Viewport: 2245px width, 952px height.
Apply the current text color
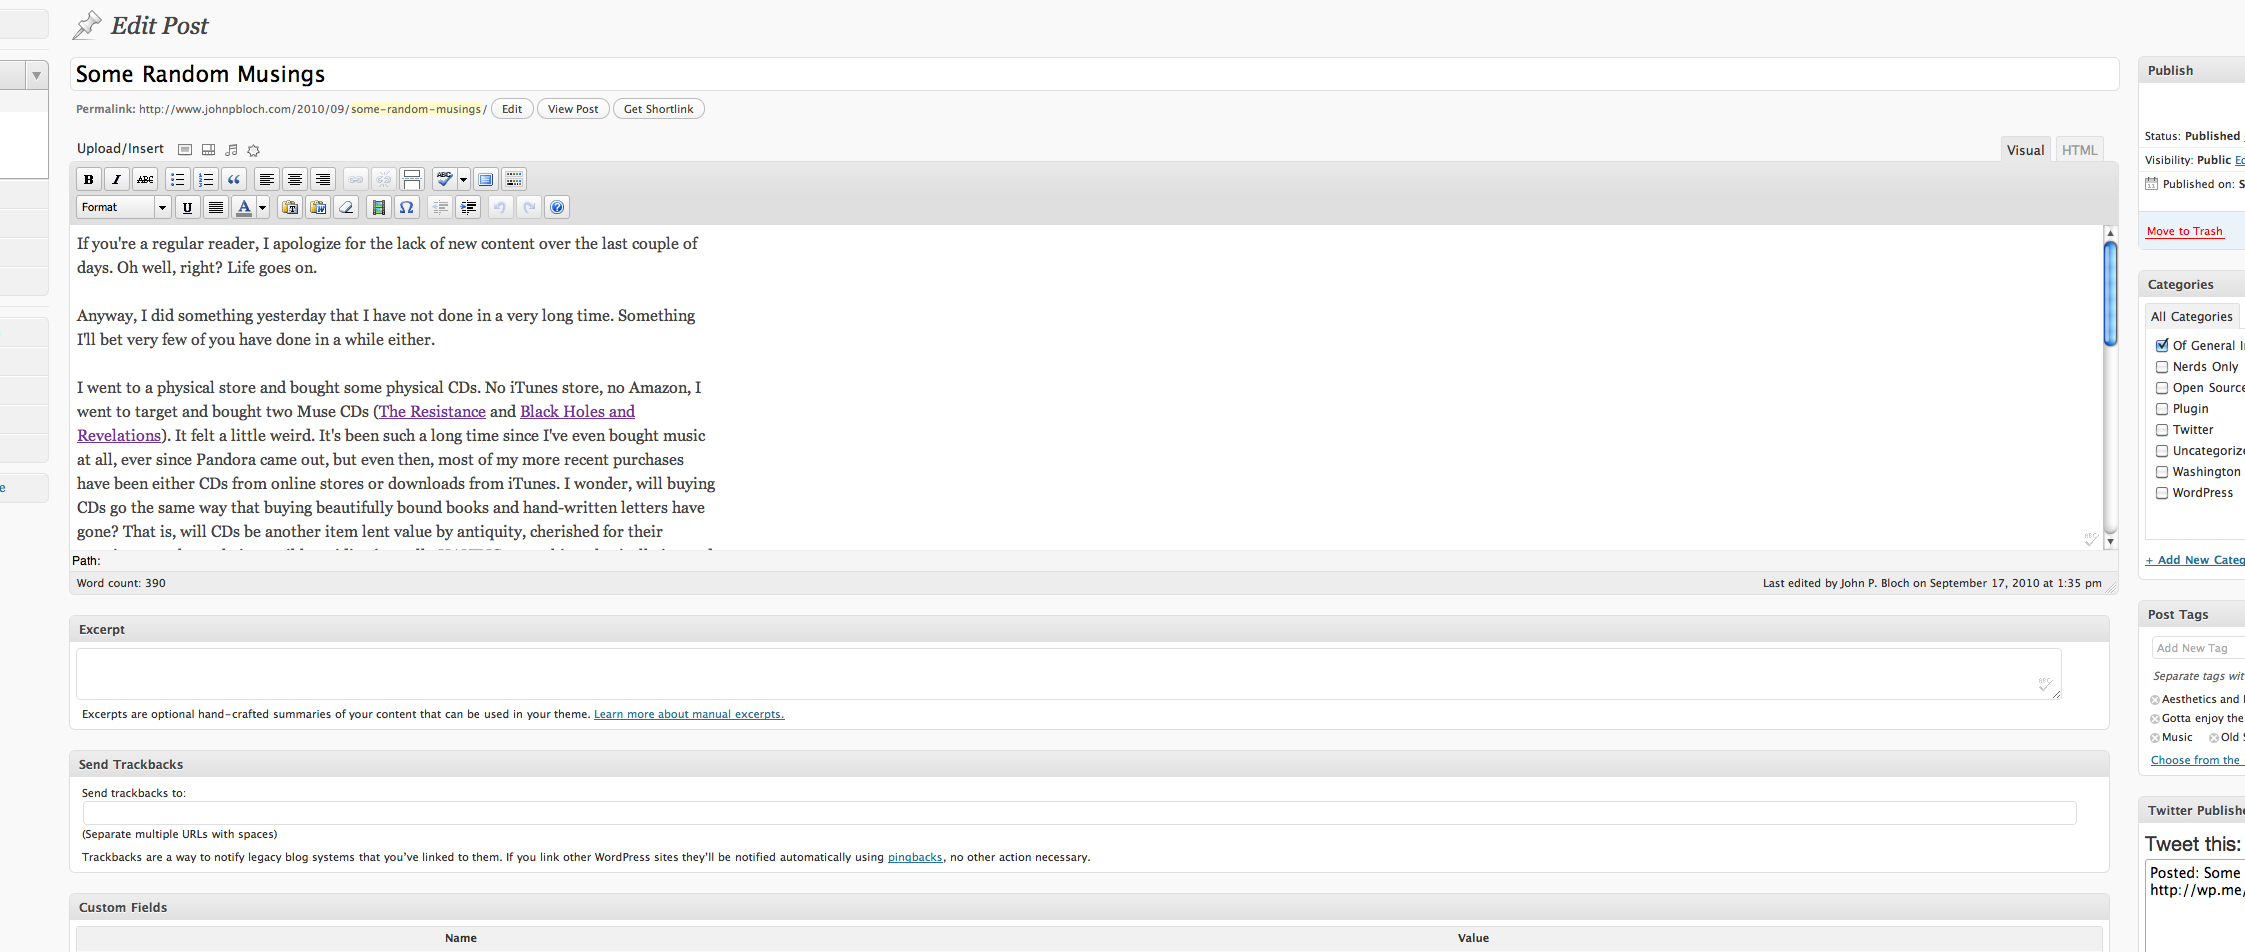[x=243, y=207]
